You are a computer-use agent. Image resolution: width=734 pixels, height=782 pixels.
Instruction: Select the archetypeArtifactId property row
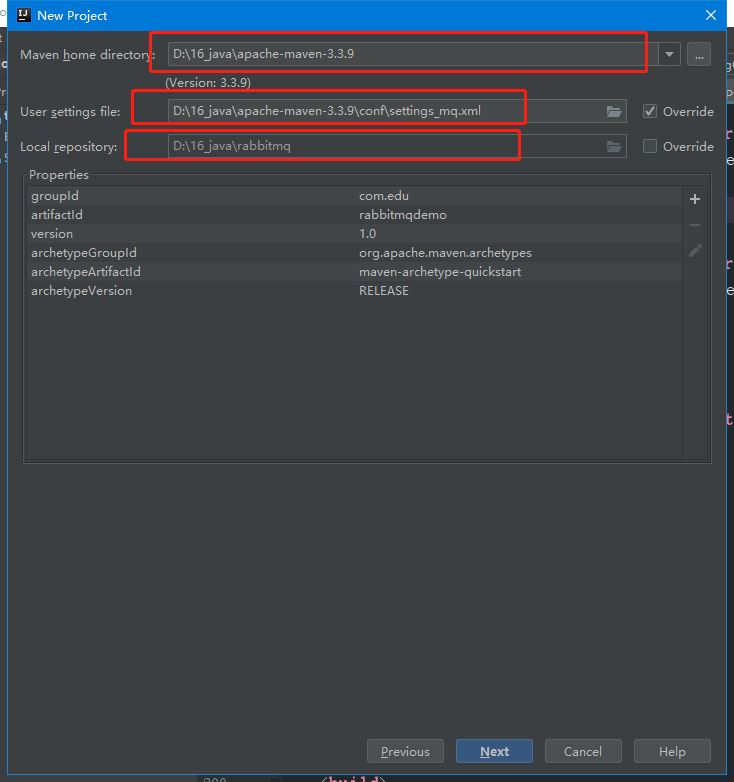[x=355, y=272]
